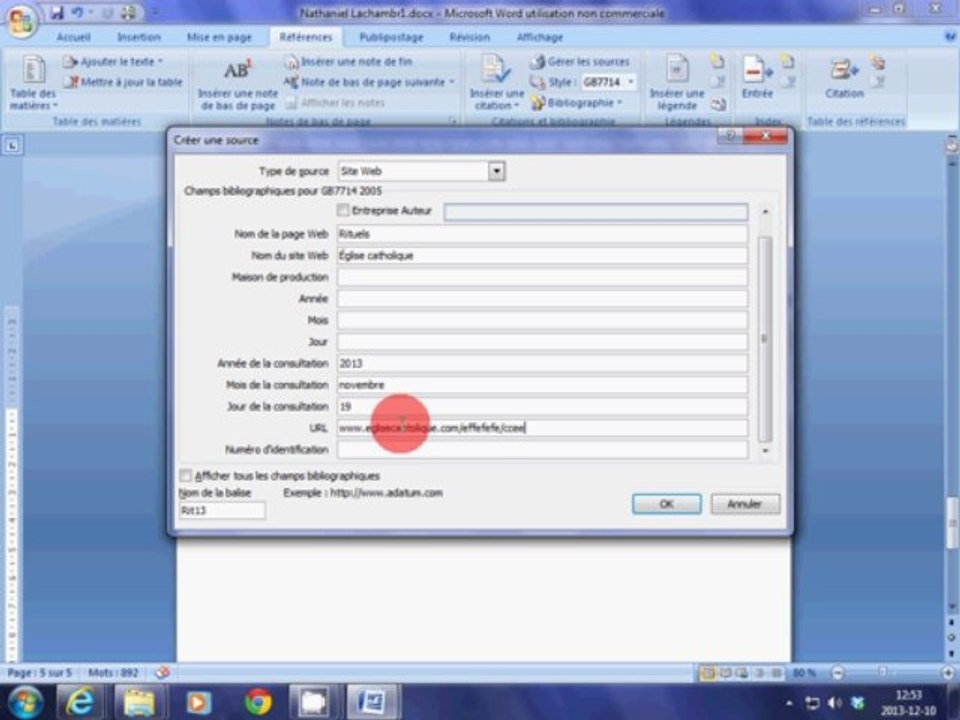Click the volume speaker tray icon

[834, 703]
